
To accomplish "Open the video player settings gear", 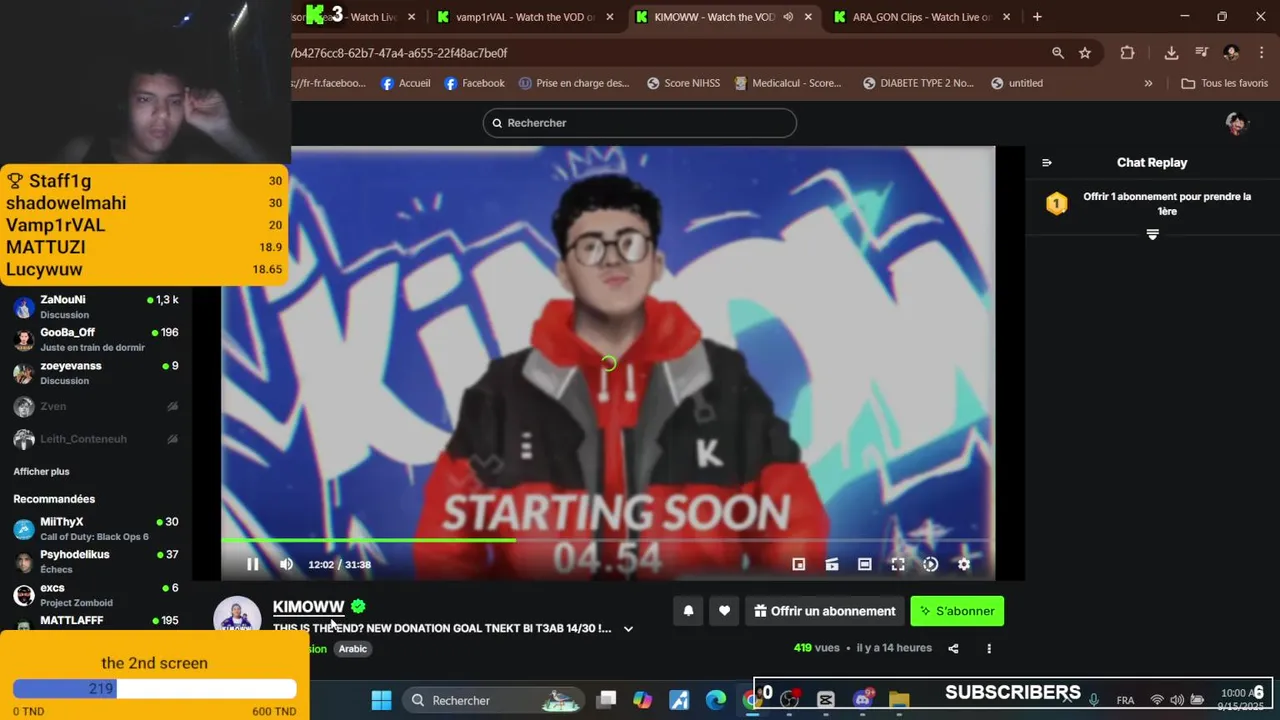I will click(964, 564).
